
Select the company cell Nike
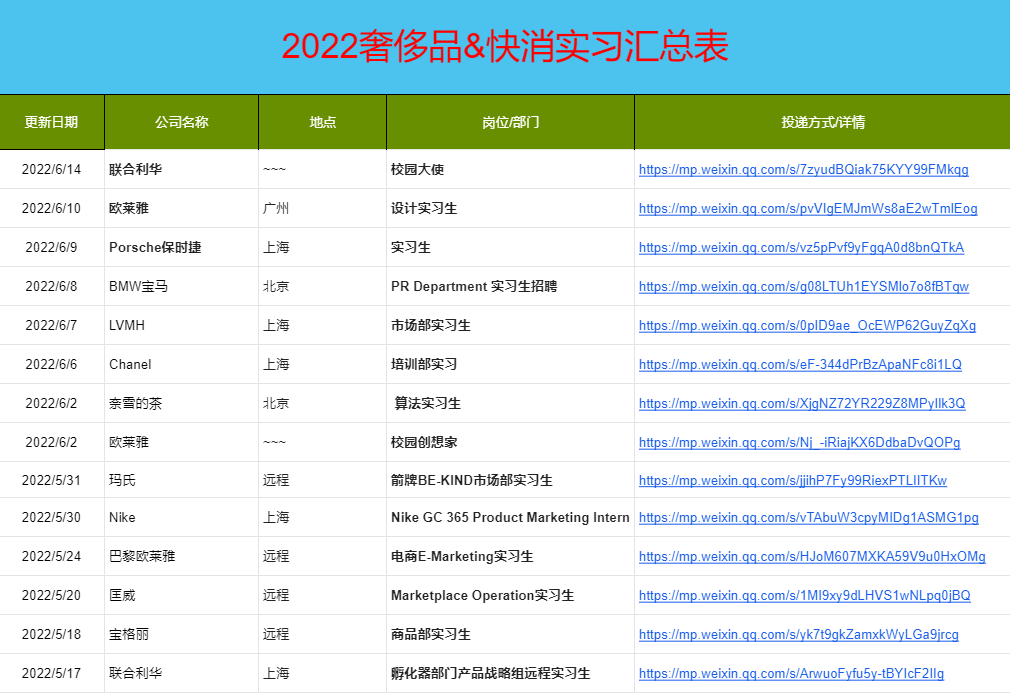point(182,517)
